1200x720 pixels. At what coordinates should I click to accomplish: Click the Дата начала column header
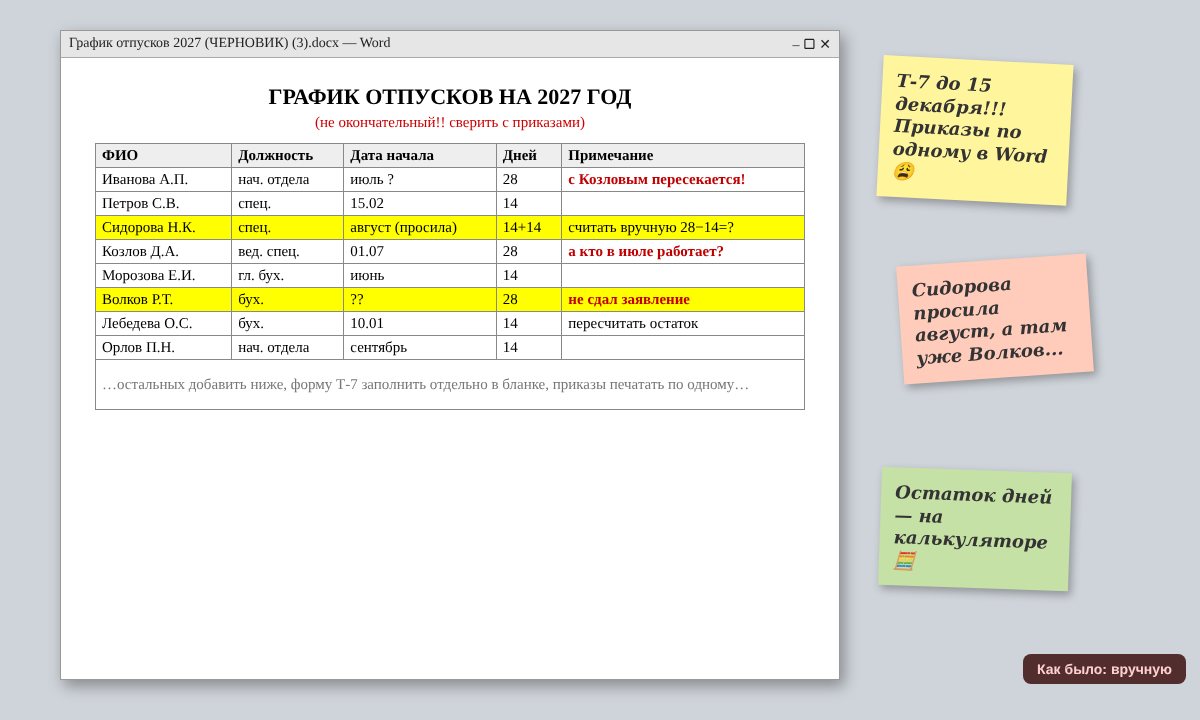[x=420, y=156]
